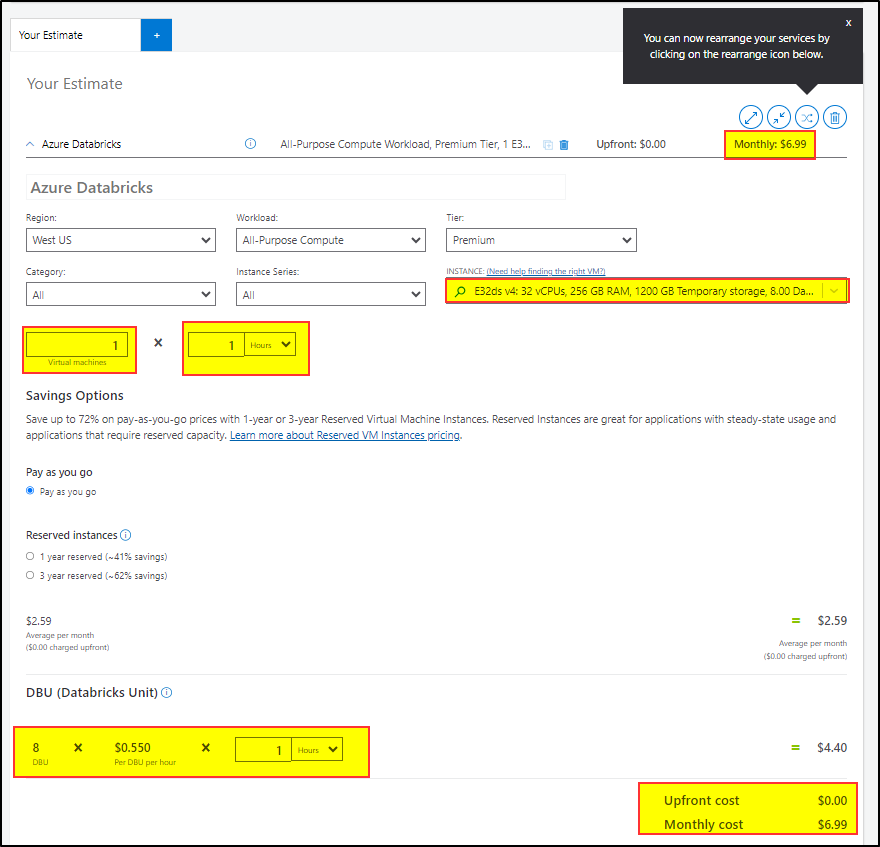The height and width of the screenshot is (847, 880).
Task: Select 1 year reserved savings option
Action: pos(30,556)
